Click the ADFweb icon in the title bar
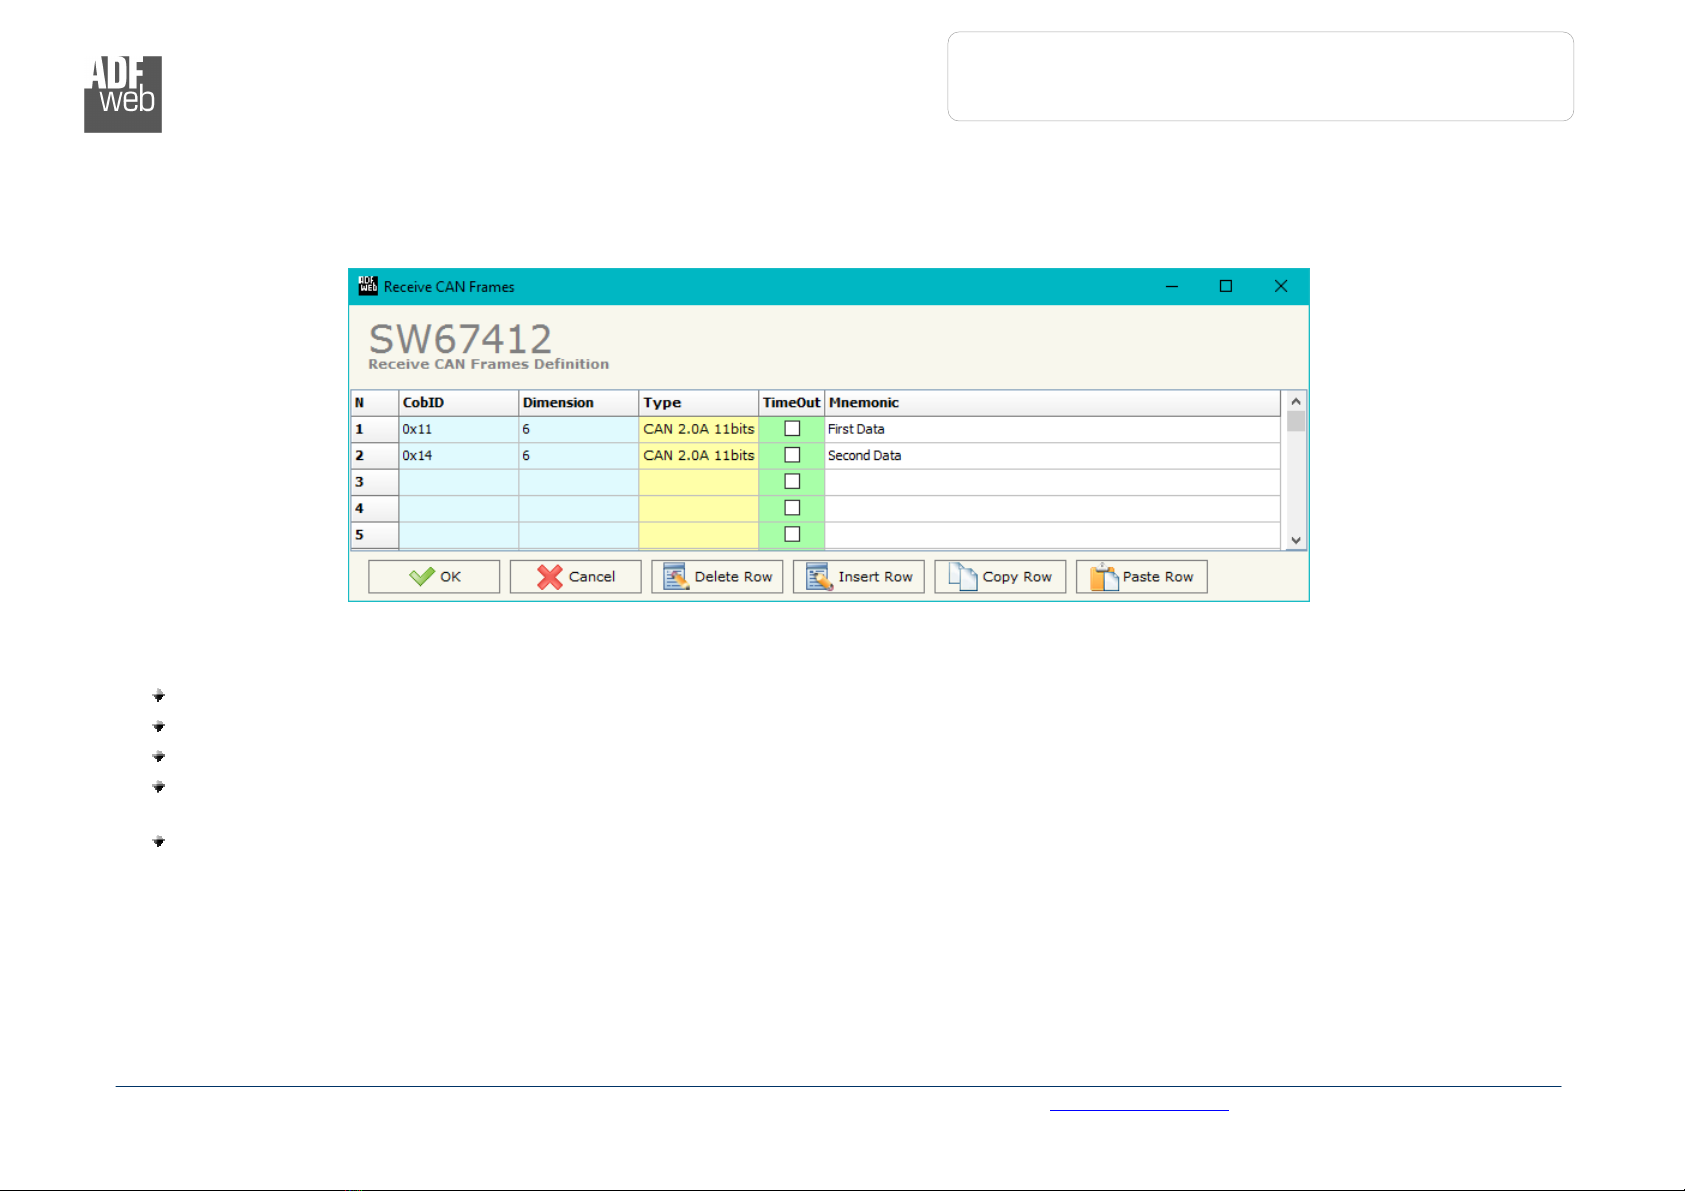The width and height of the screenshot is (1685, 1191). [368, 286]
